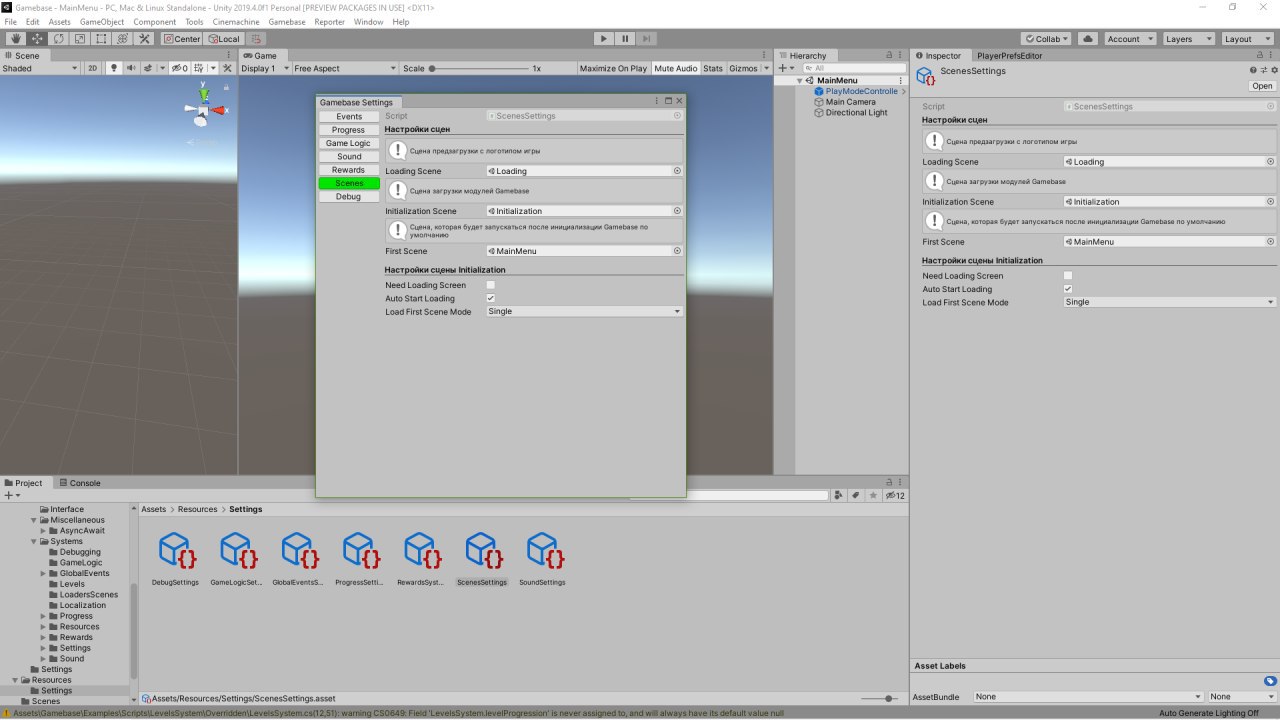Screen dimensions: 1280x720
Task: Toggle Scene view audio (speaker icon)
Action: 131,68
